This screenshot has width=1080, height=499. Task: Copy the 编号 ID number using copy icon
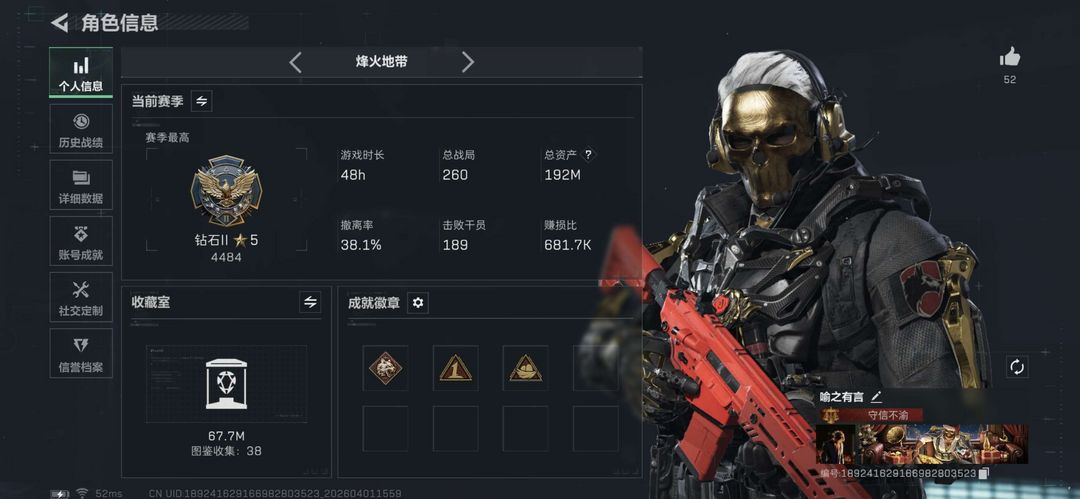pos(984,473)
